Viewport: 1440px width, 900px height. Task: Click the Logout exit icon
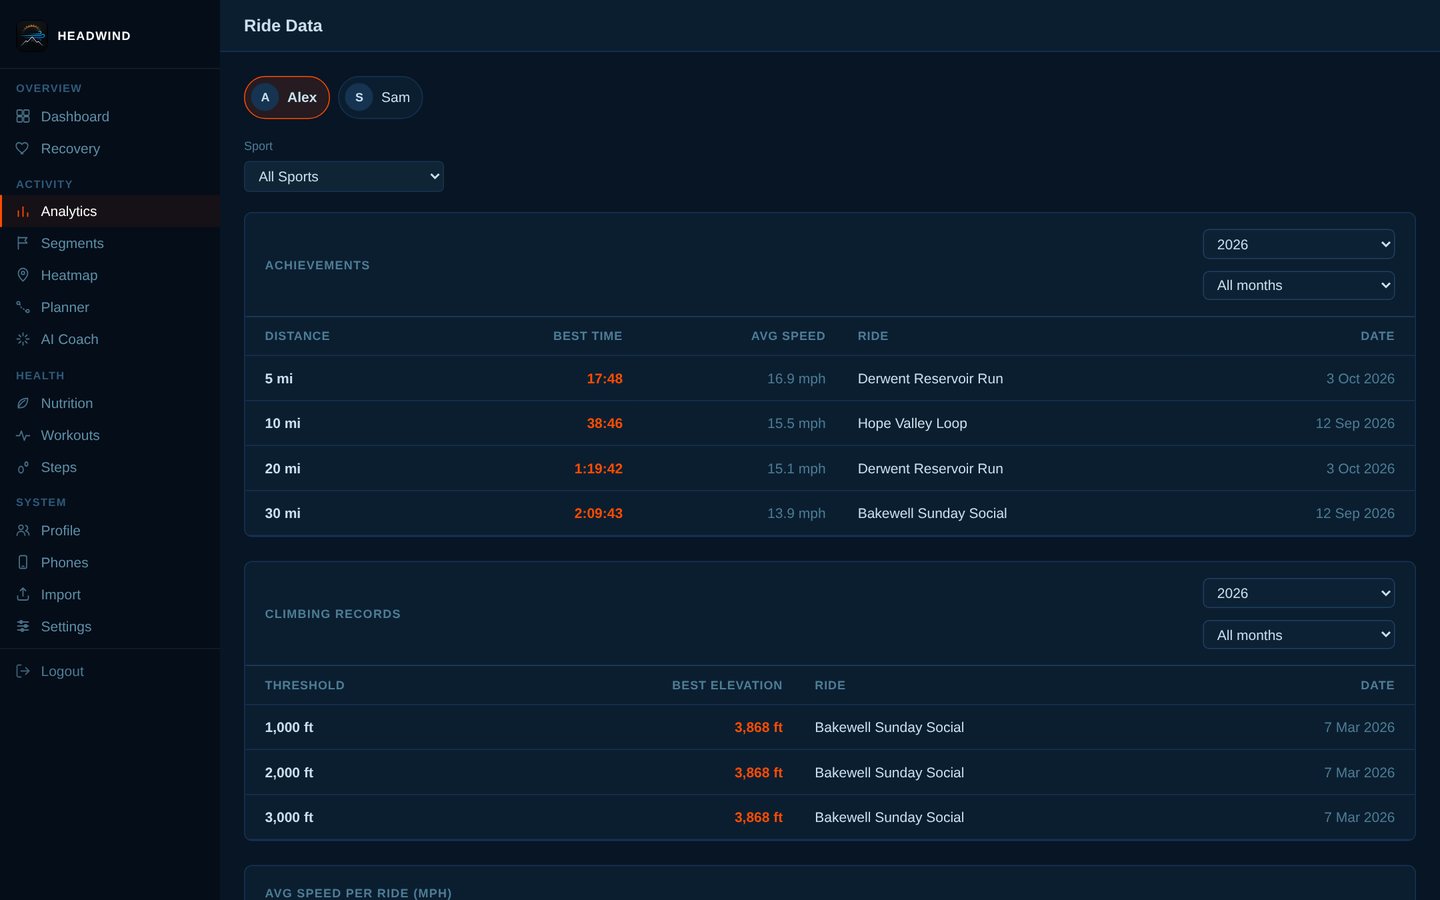coord(23,672)
